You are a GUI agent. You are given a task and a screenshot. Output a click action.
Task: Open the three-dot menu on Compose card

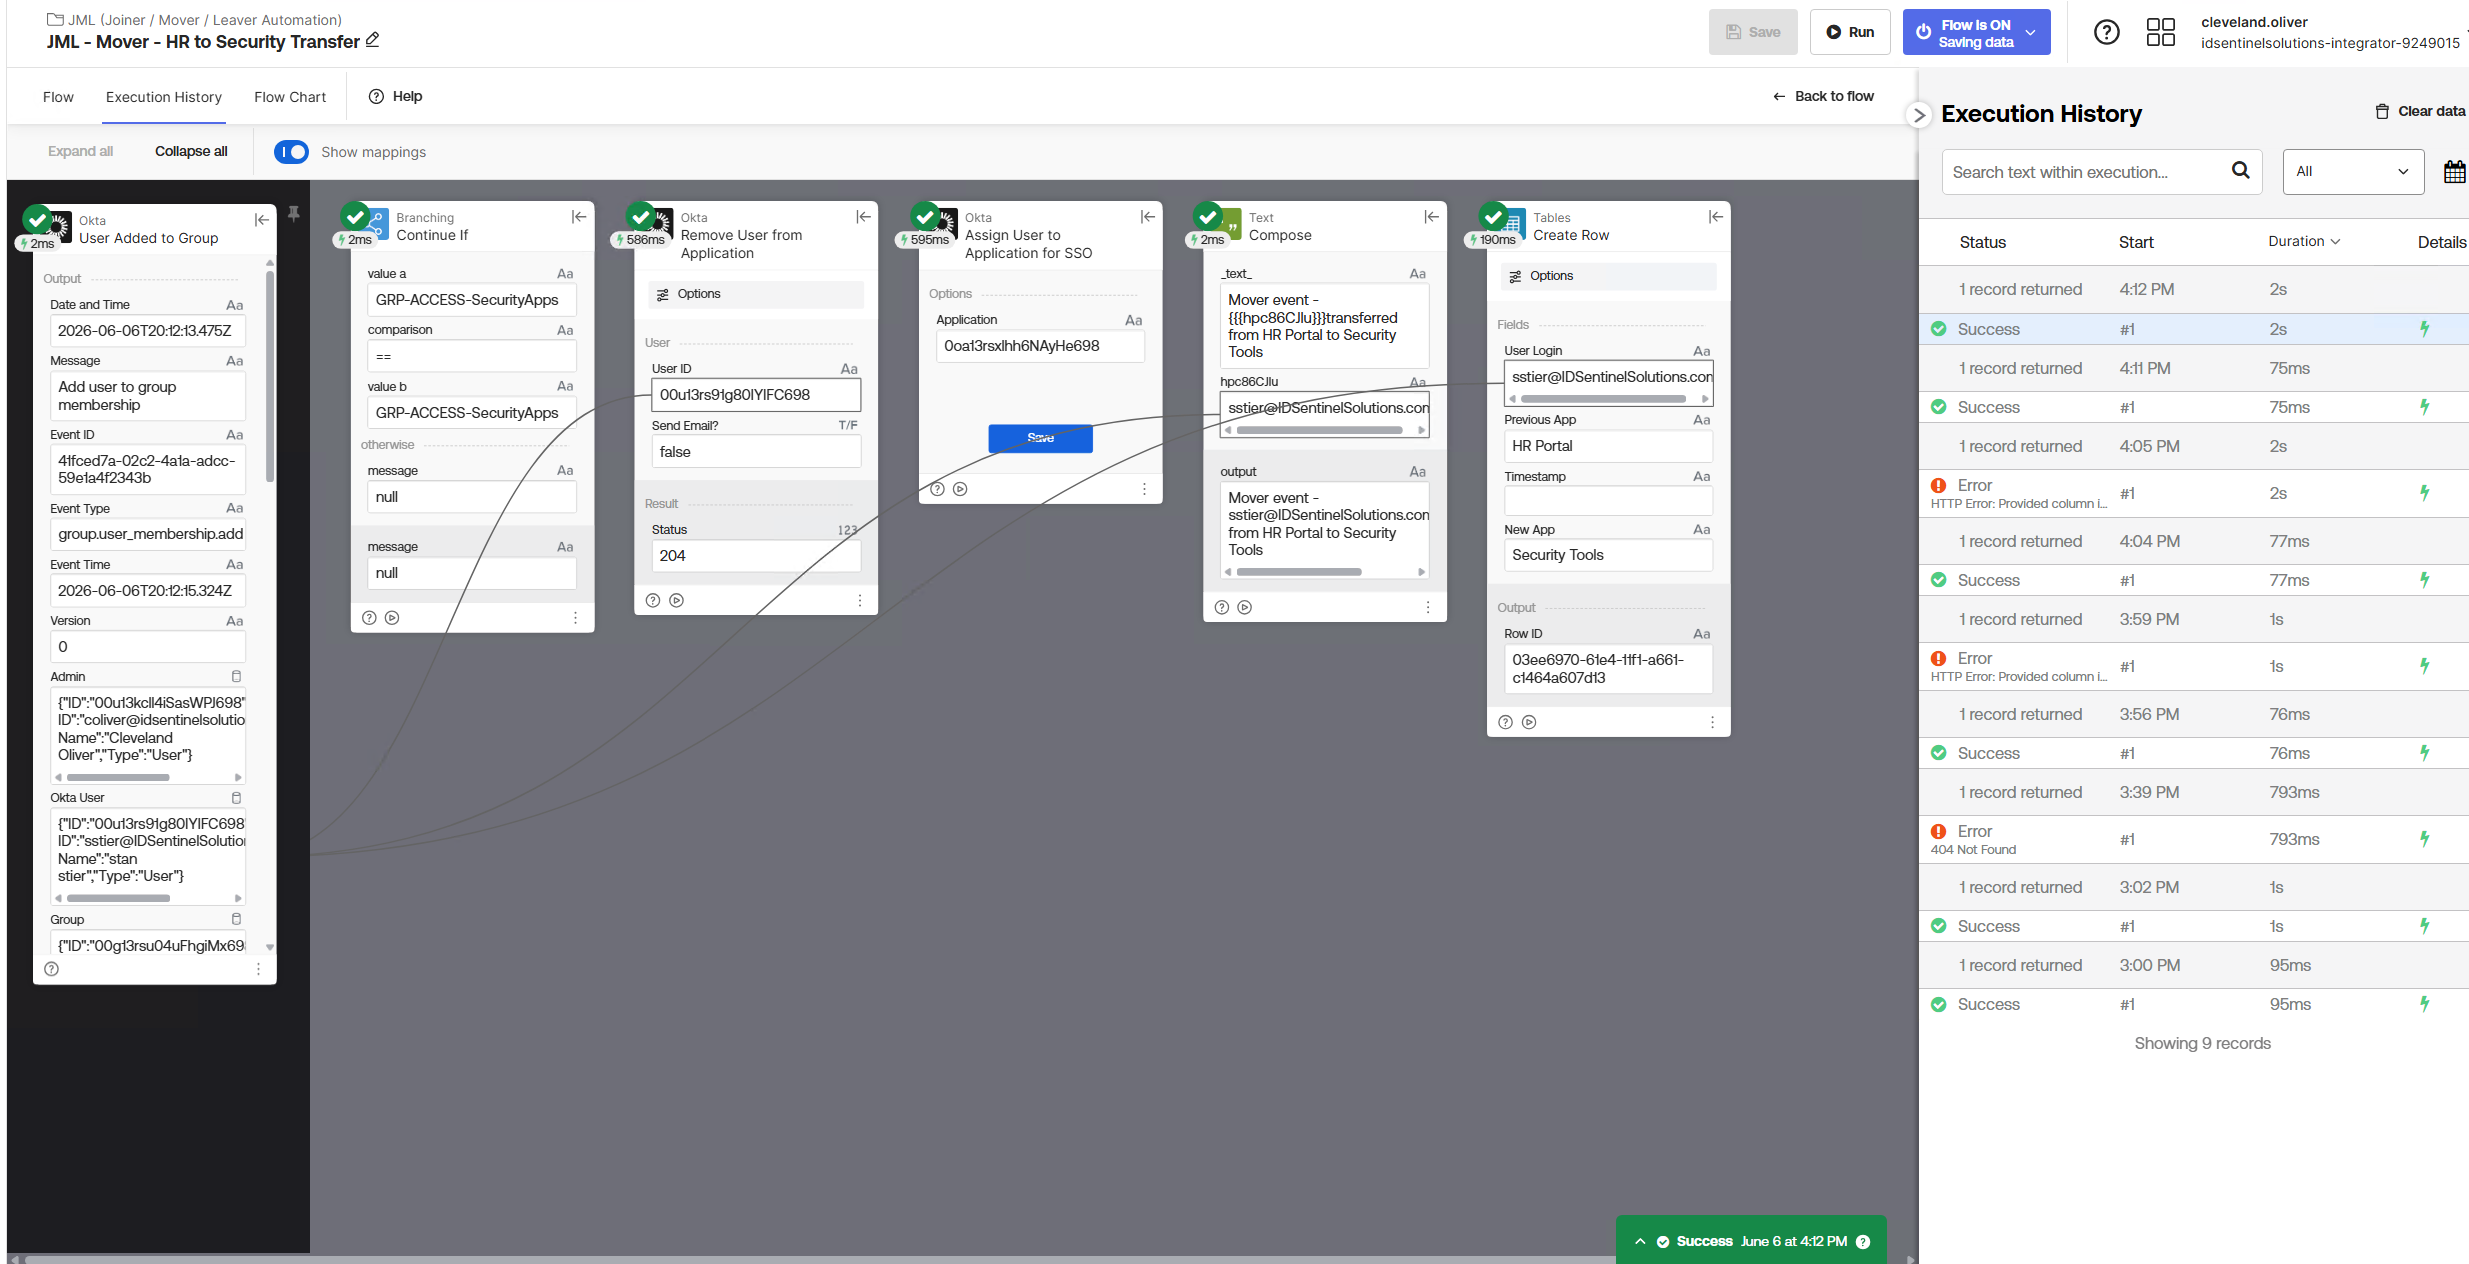(x=1427, y=607)
